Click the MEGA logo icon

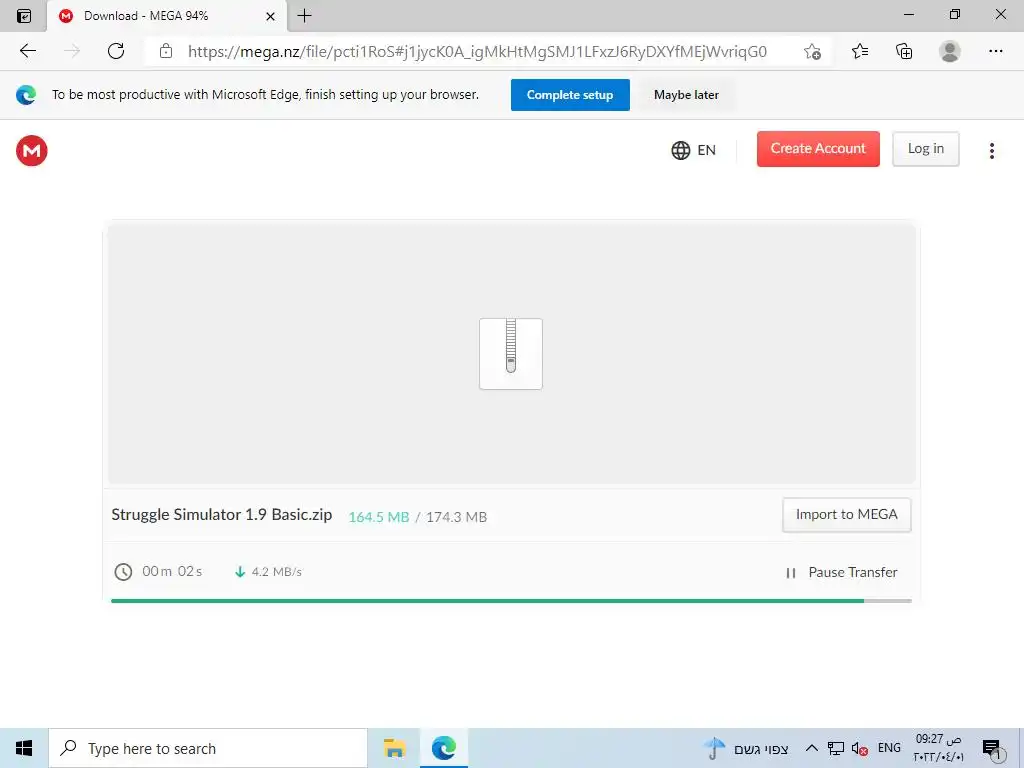point(31,151)
